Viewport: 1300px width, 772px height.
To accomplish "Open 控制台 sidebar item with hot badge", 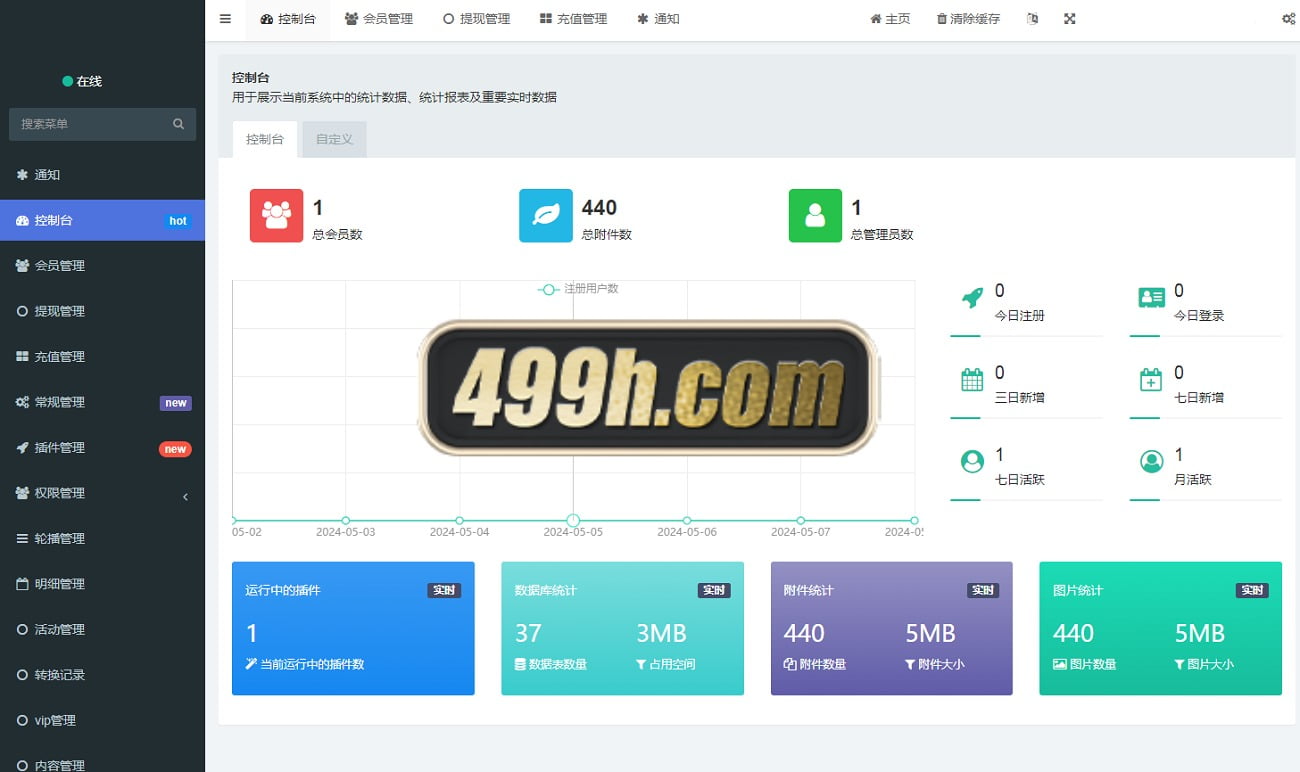I will [x=102, y=220].
